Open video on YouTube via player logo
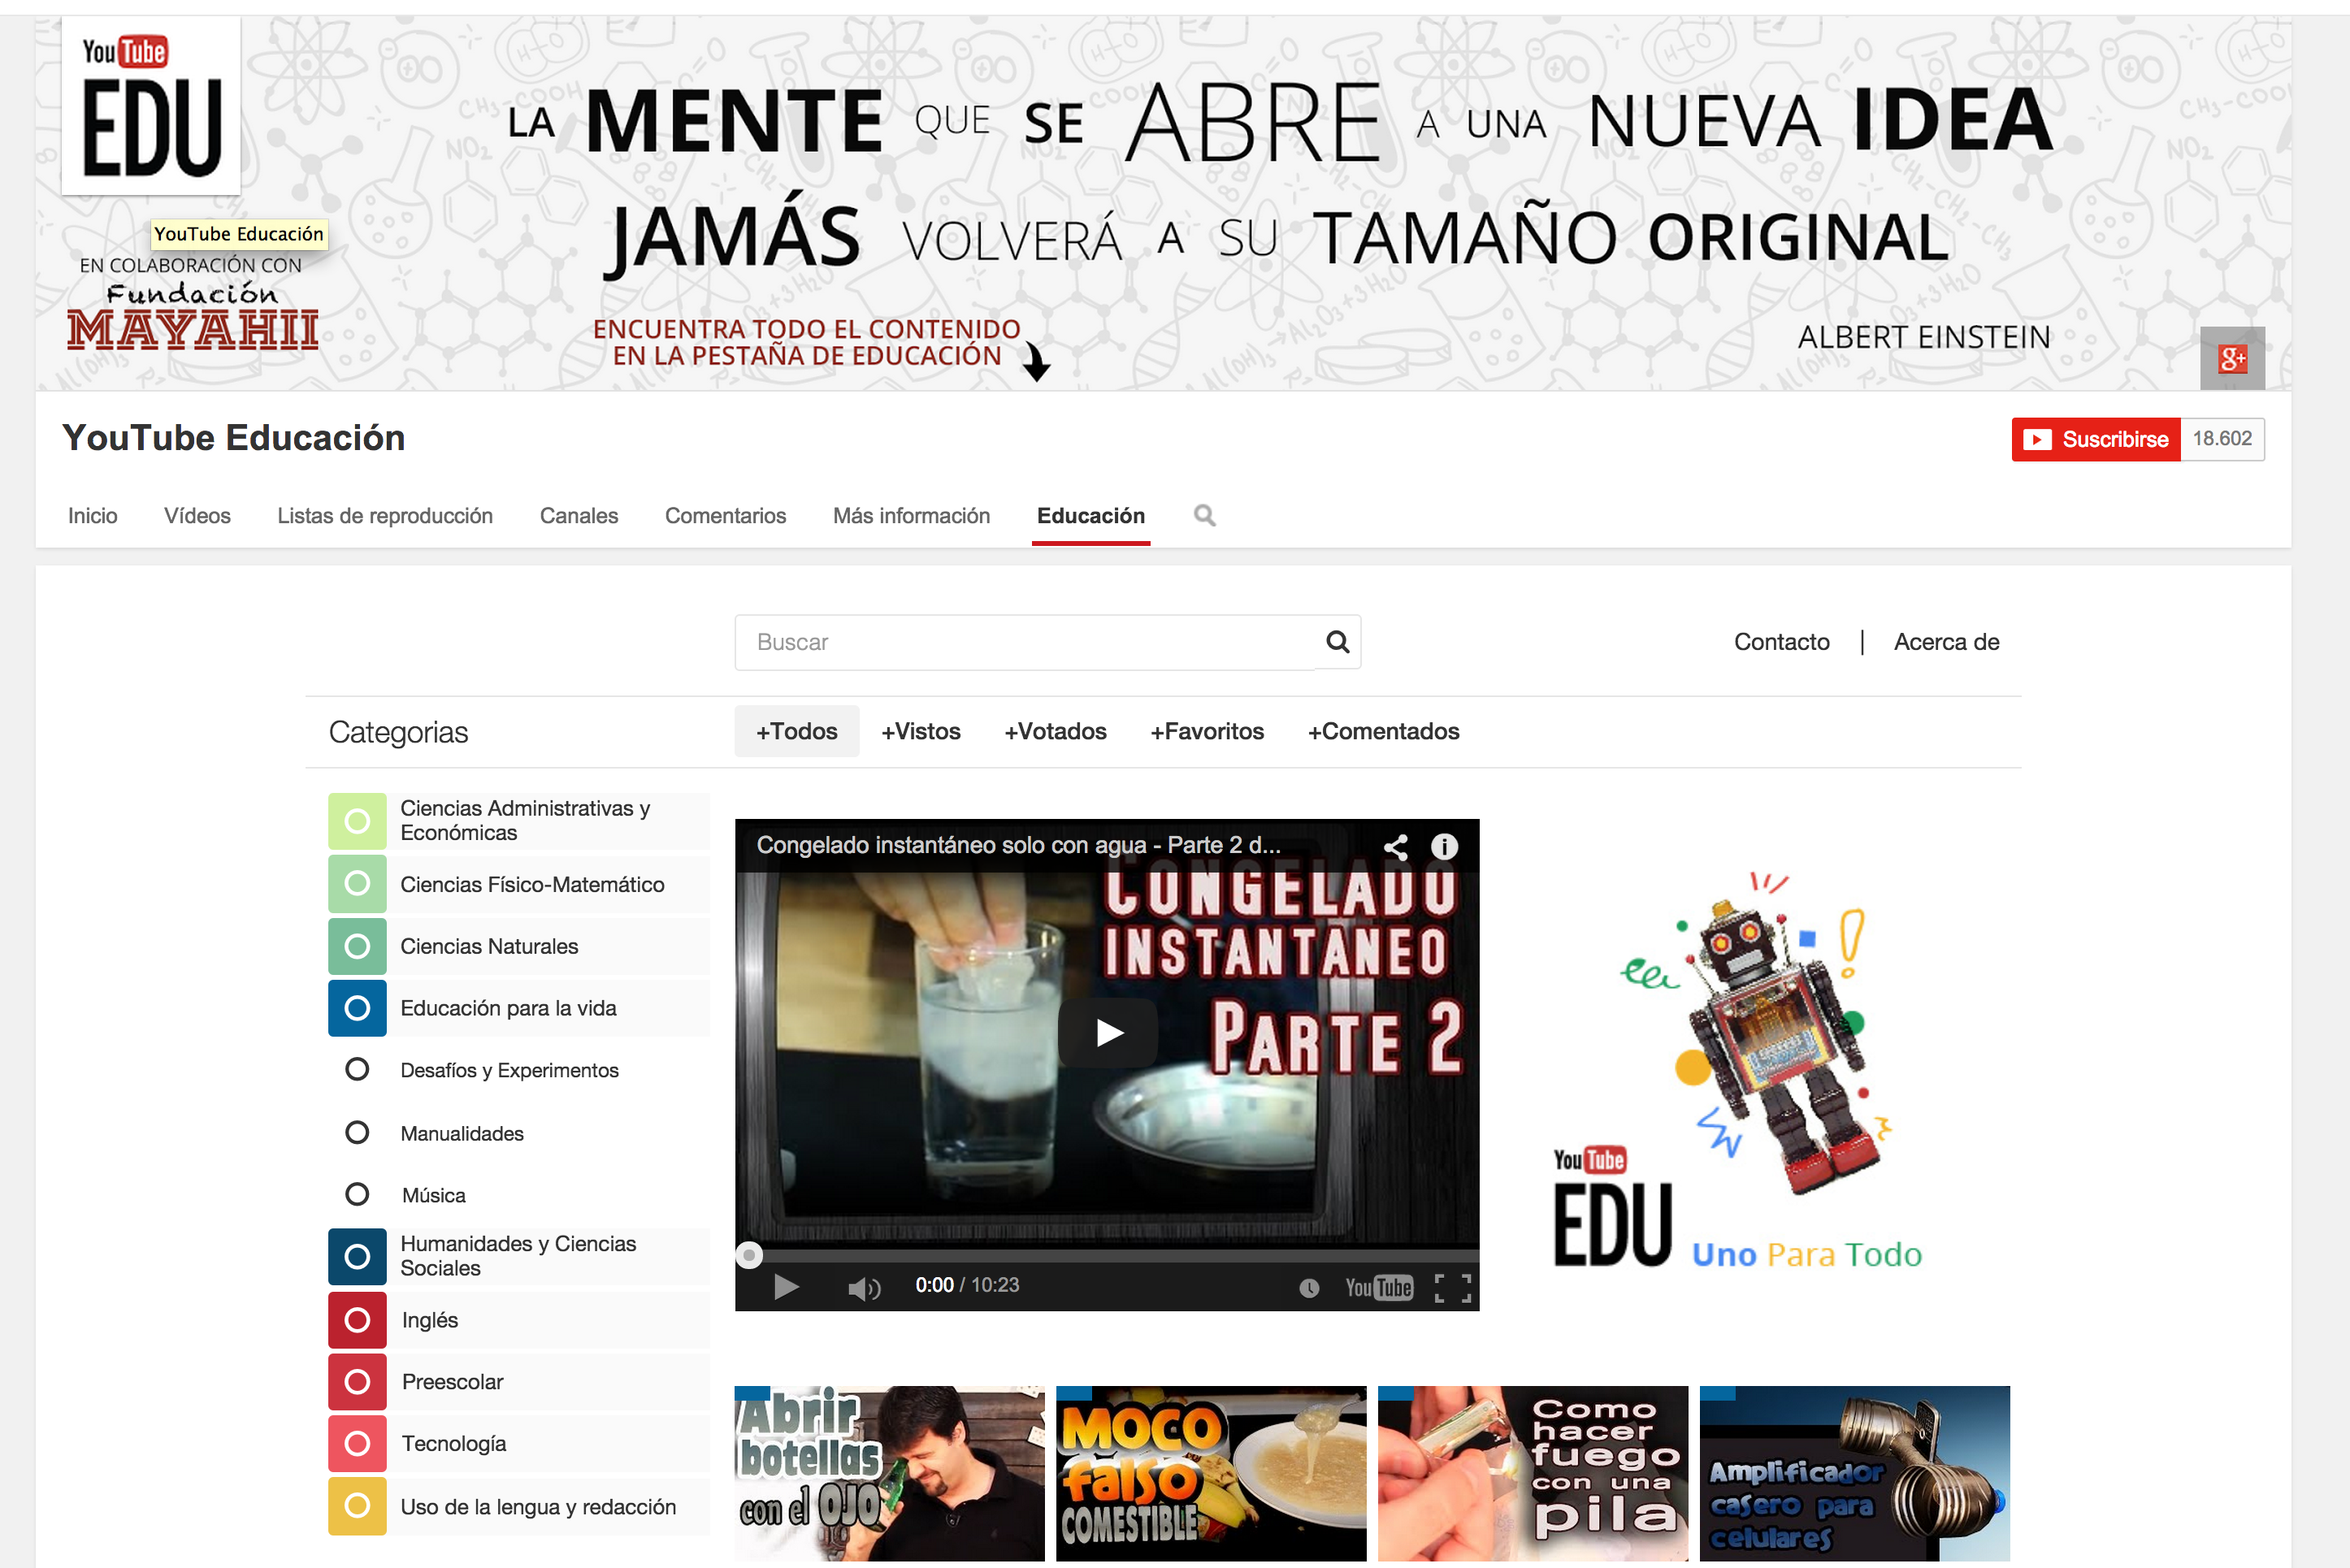This screenshot has width=2350, height=1568. click(1379, 1287)
